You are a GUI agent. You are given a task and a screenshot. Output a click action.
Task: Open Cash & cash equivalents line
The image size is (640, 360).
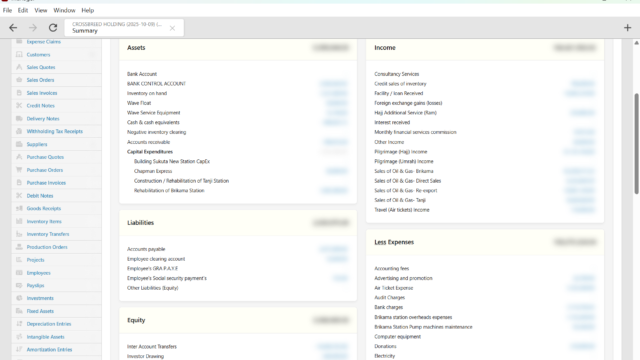[153, 122]
